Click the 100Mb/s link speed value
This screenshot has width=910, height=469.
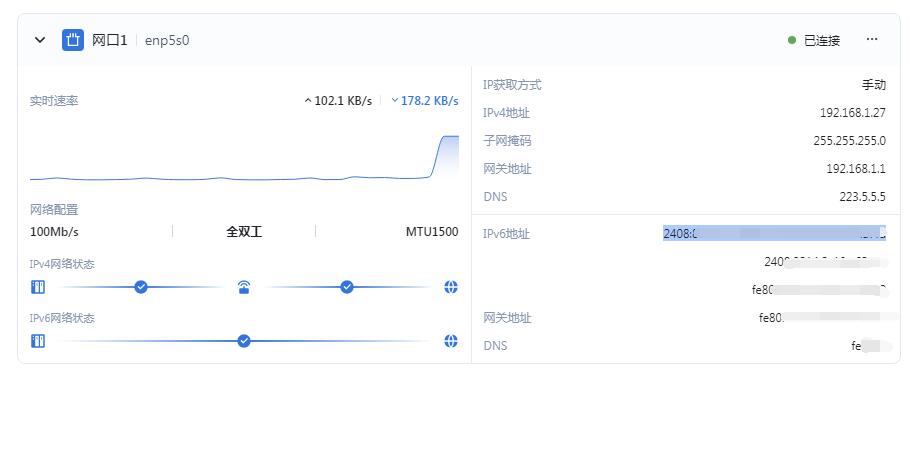(x=54, y=232)
